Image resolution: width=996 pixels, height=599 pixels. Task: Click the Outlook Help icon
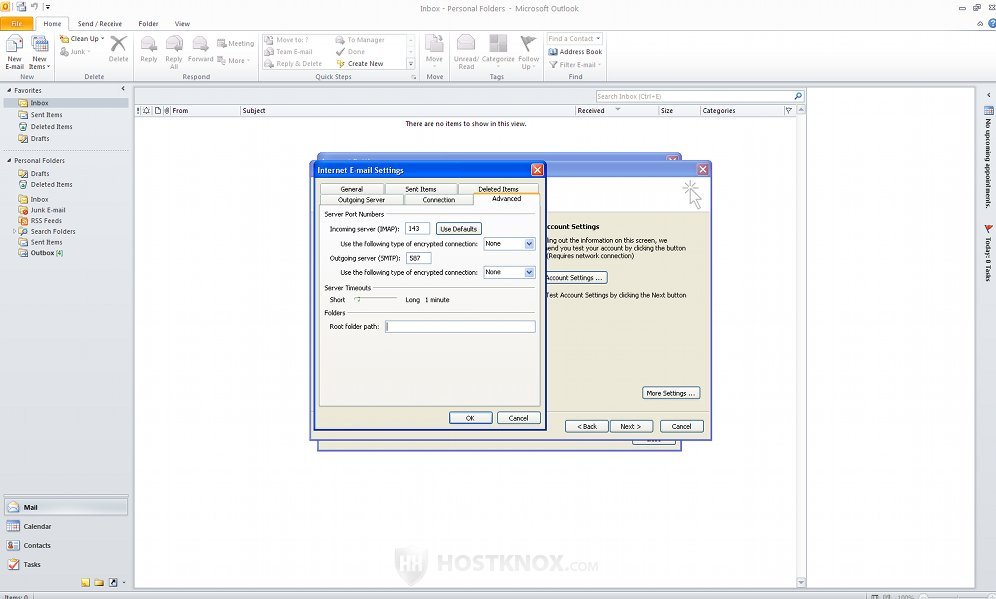[x=992, y=23]
